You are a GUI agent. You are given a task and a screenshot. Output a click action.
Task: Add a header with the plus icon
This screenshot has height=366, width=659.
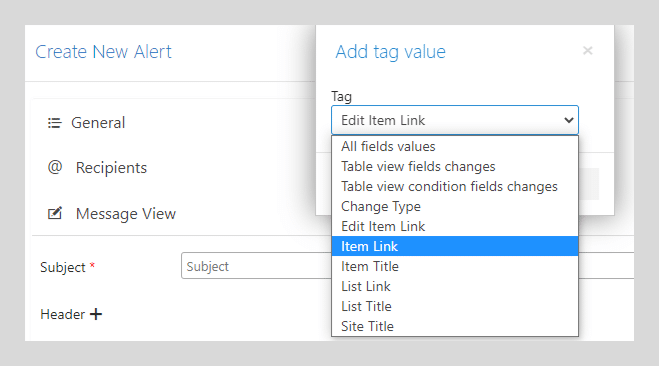[x=96, y=314]
